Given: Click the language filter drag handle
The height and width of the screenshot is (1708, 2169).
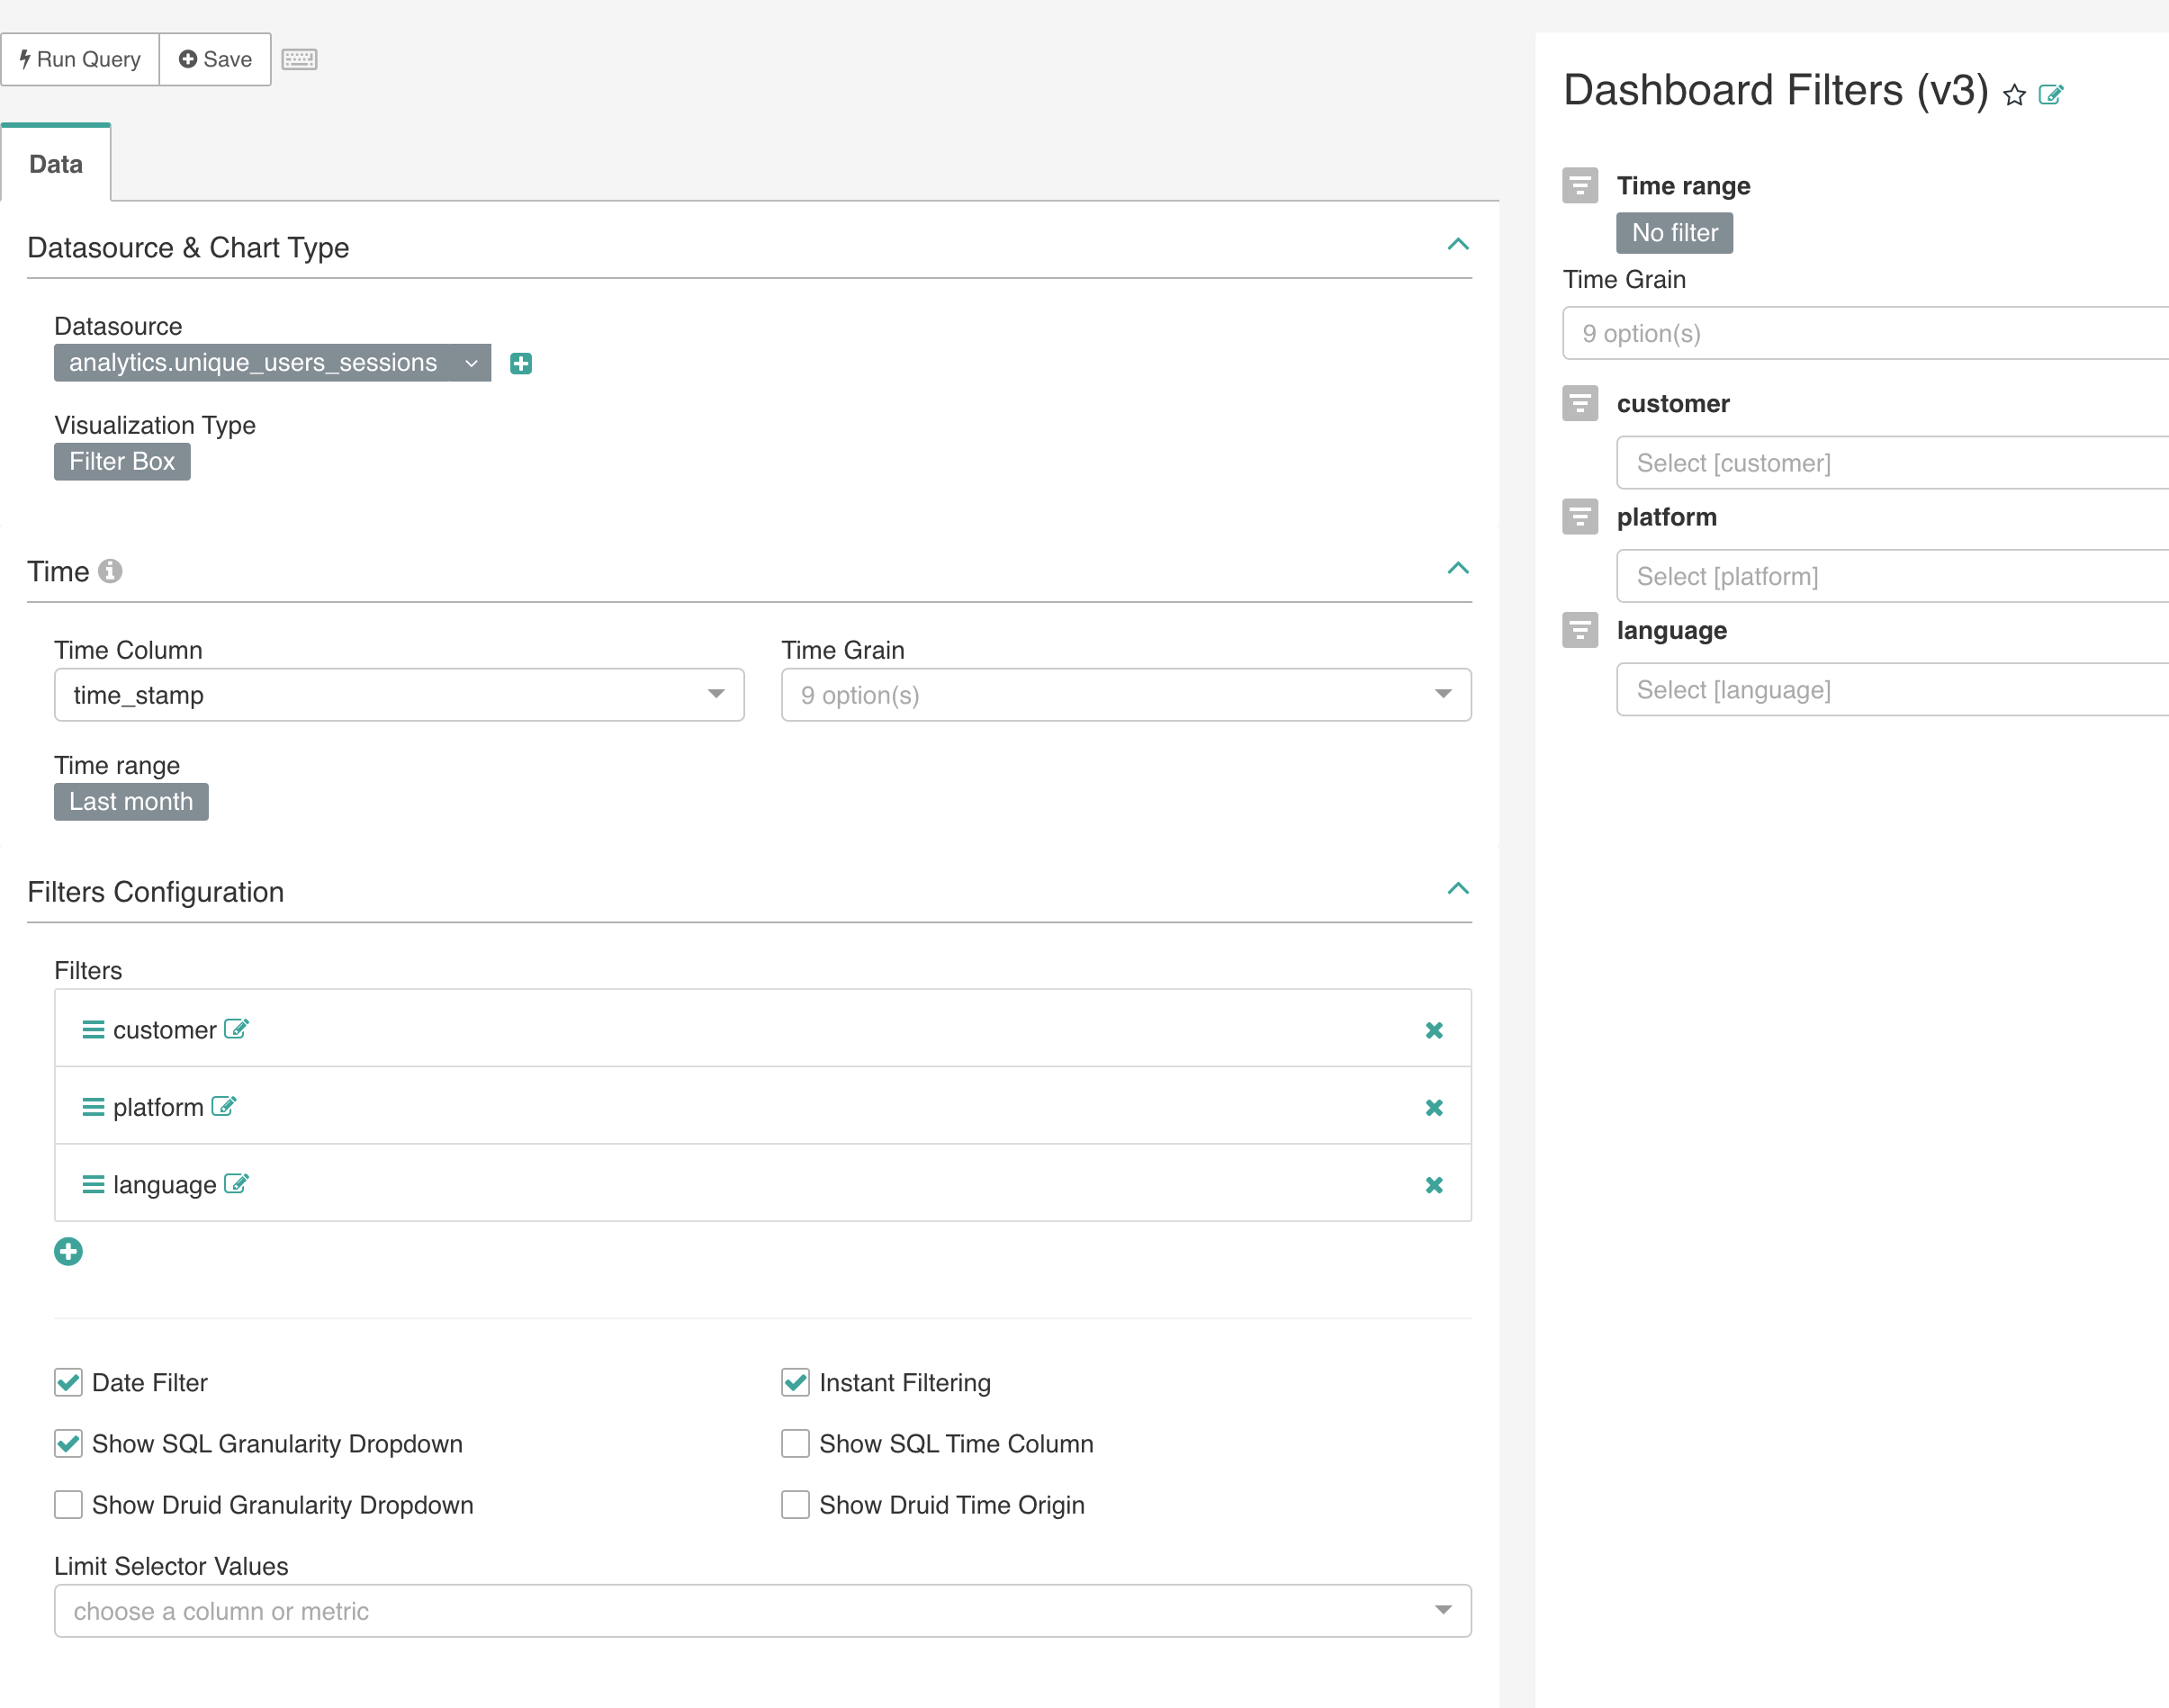Looking at the screenshot, I should tap(93, 1184).
